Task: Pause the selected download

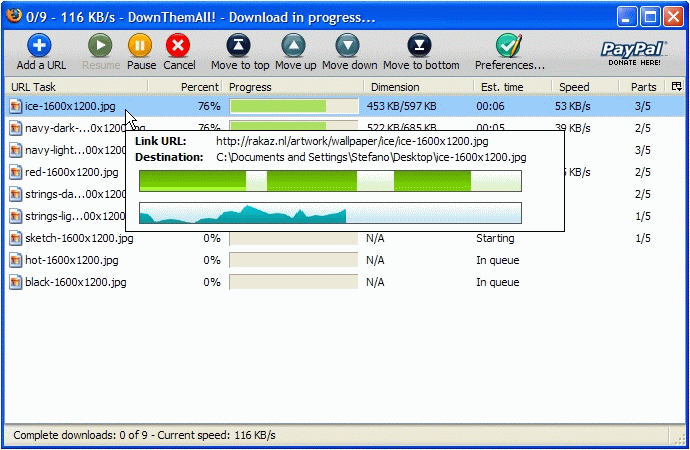Action: [x=141, y=52]
